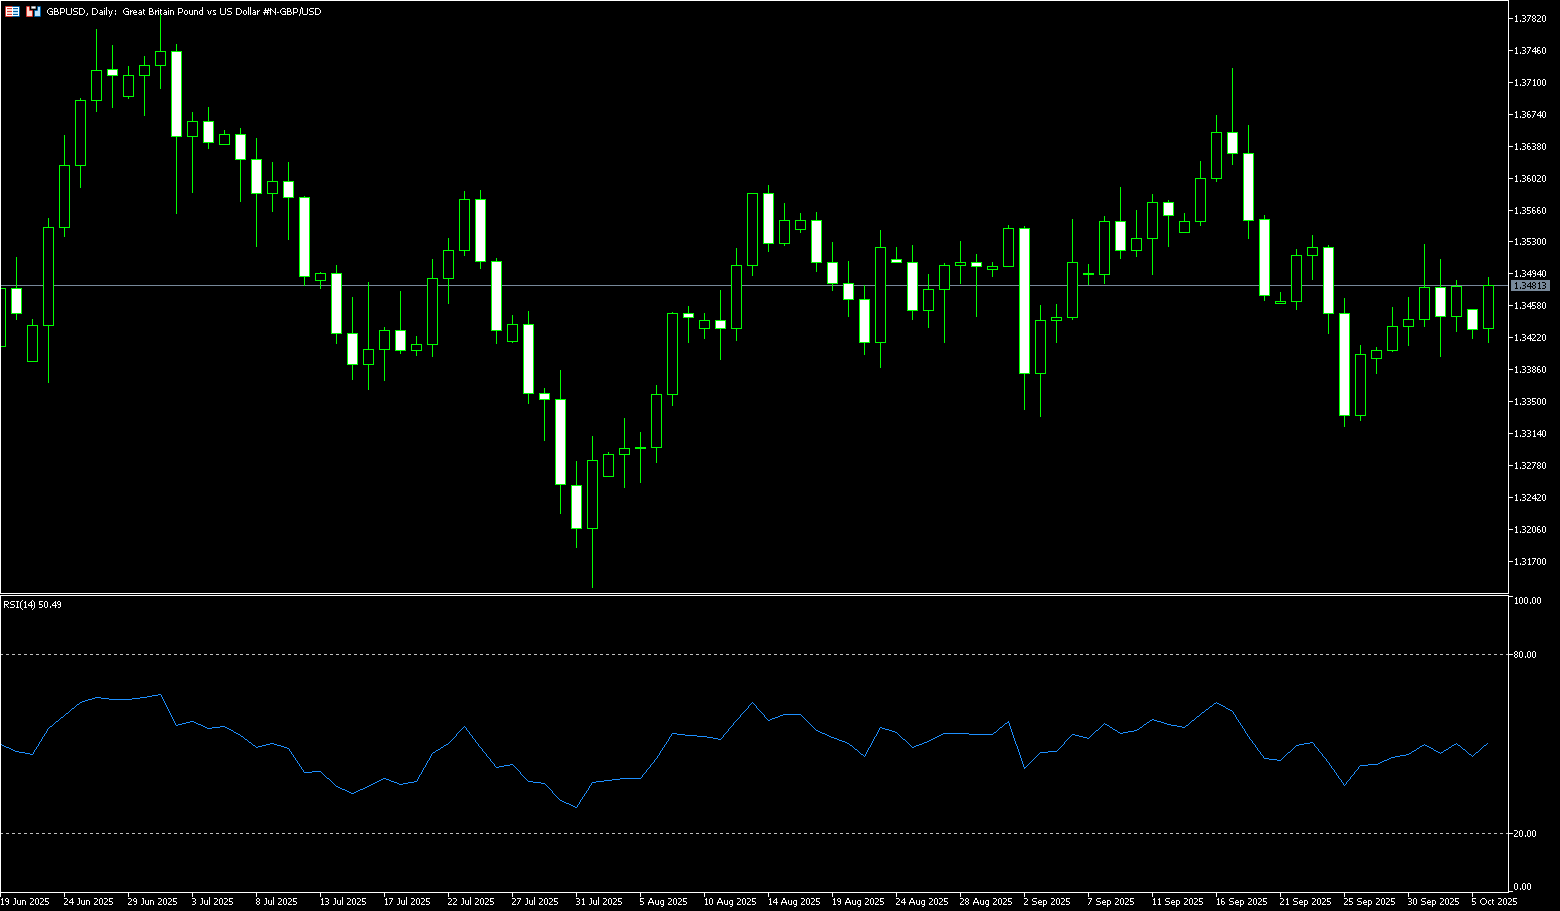Click the 100.00 label on RSI scale

tap(1527, 601)
